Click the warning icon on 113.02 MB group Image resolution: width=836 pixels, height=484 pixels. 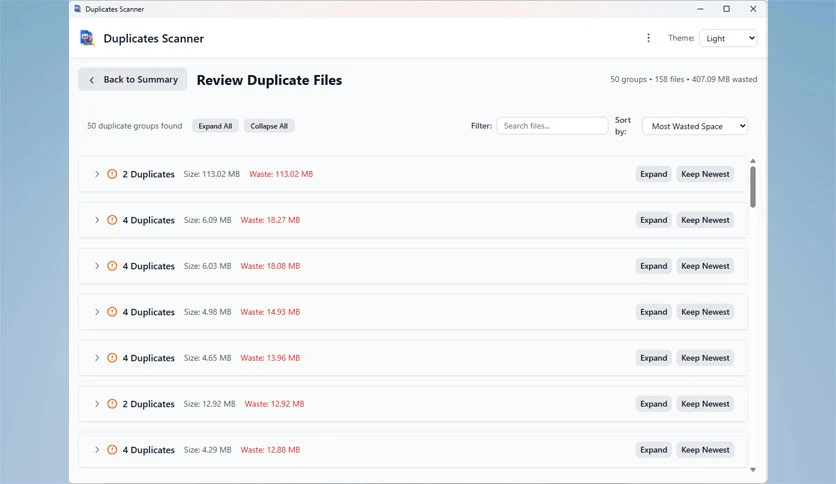tap(112, 174)
